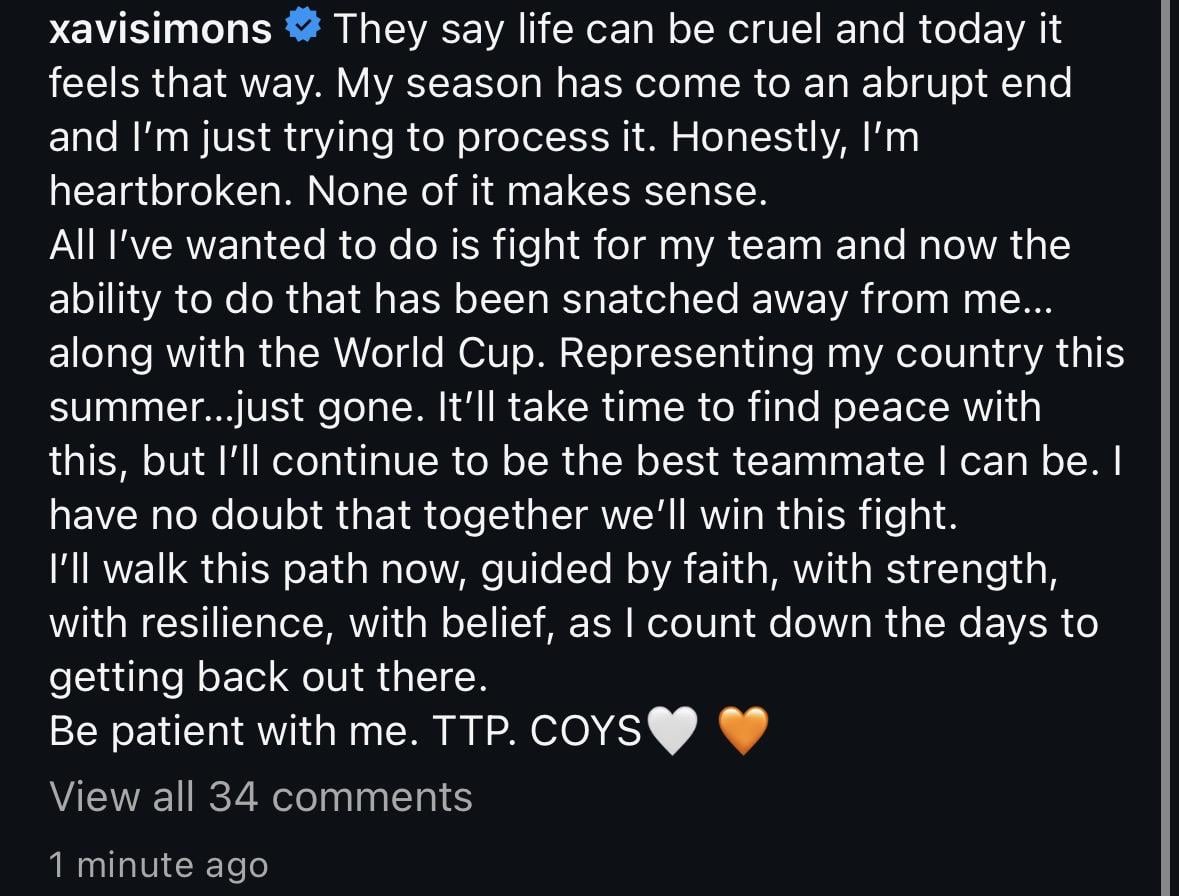This screenshot has width=1179, height=896.
Task: Click the line starting "All I've wanted"
Action: pyautogui.click(x=559, y=246)
